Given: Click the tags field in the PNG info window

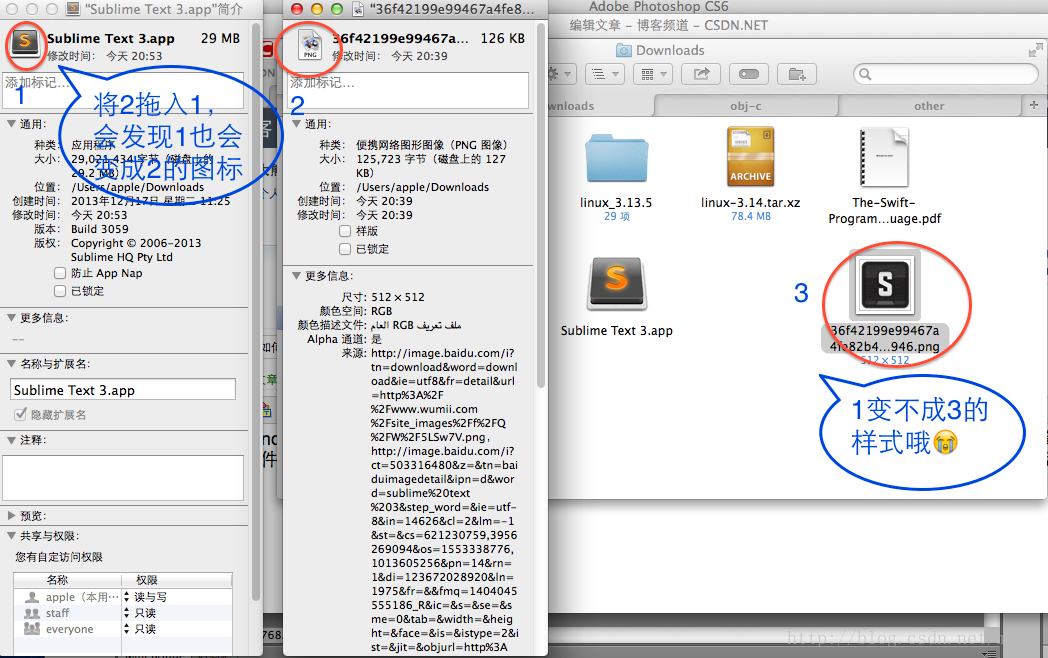Looking at the screenshot, I should [408, 90].
